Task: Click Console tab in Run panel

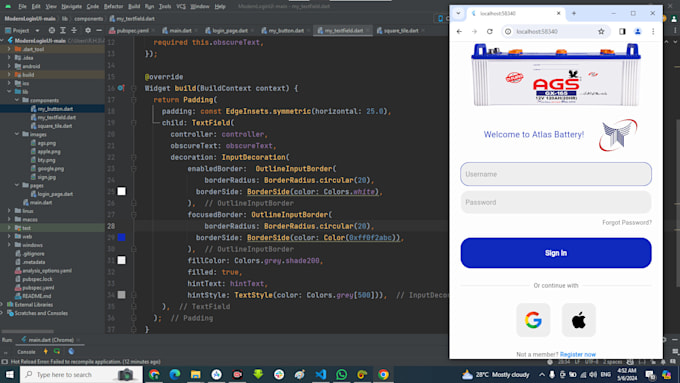Action: [26, 352]
